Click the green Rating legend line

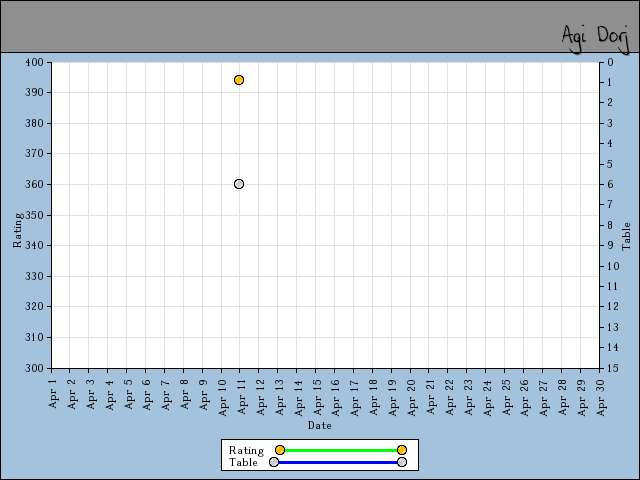pyautogui.click(x=341, y=450)
